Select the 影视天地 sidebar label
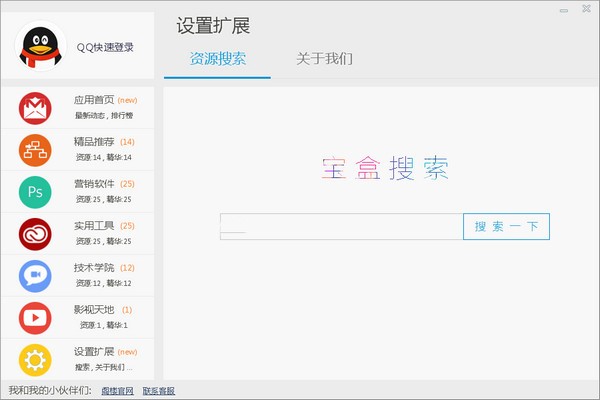Screen dimensions: 600x400 point(94,310)
